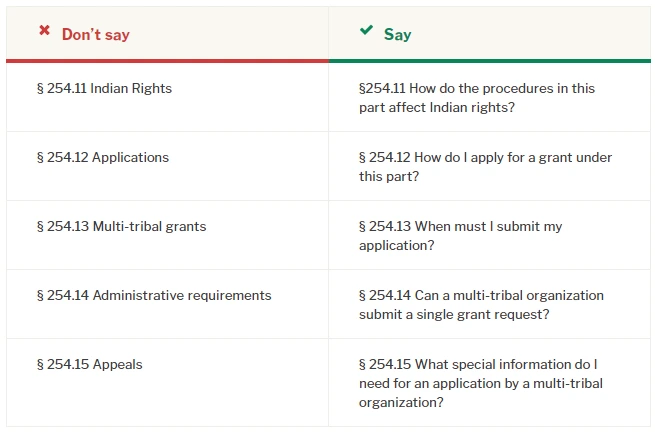Click the red underline below Don't say
Screen dimensions: 655x435
pyautogui.click(x=168, y=61)
